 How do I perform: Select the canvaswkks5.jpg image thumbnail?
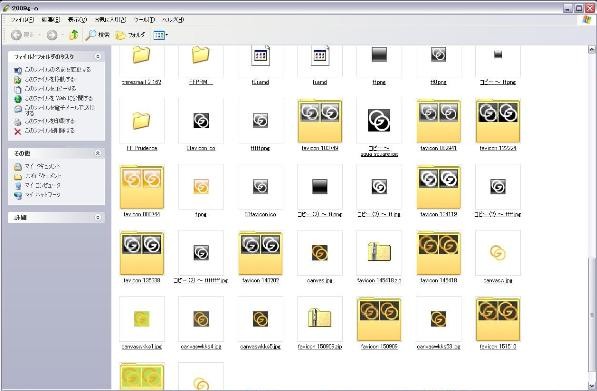260,319
